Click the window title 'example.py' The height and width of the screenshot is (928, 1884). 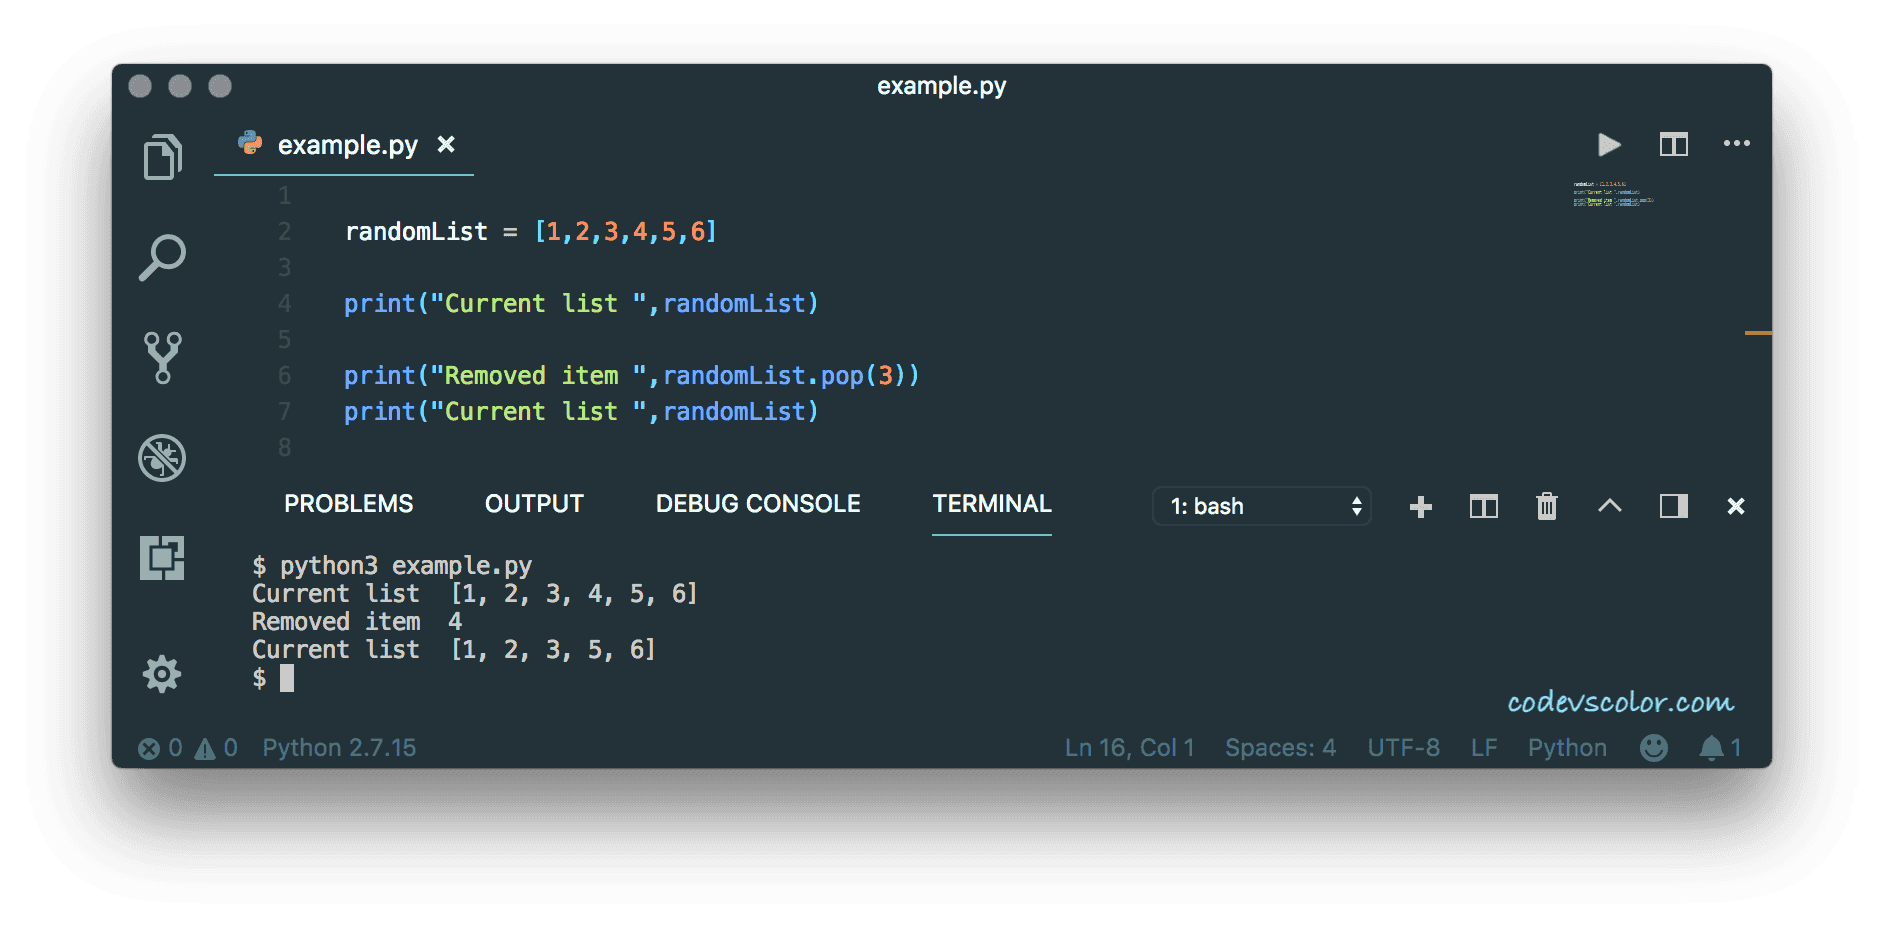point(941,86)
